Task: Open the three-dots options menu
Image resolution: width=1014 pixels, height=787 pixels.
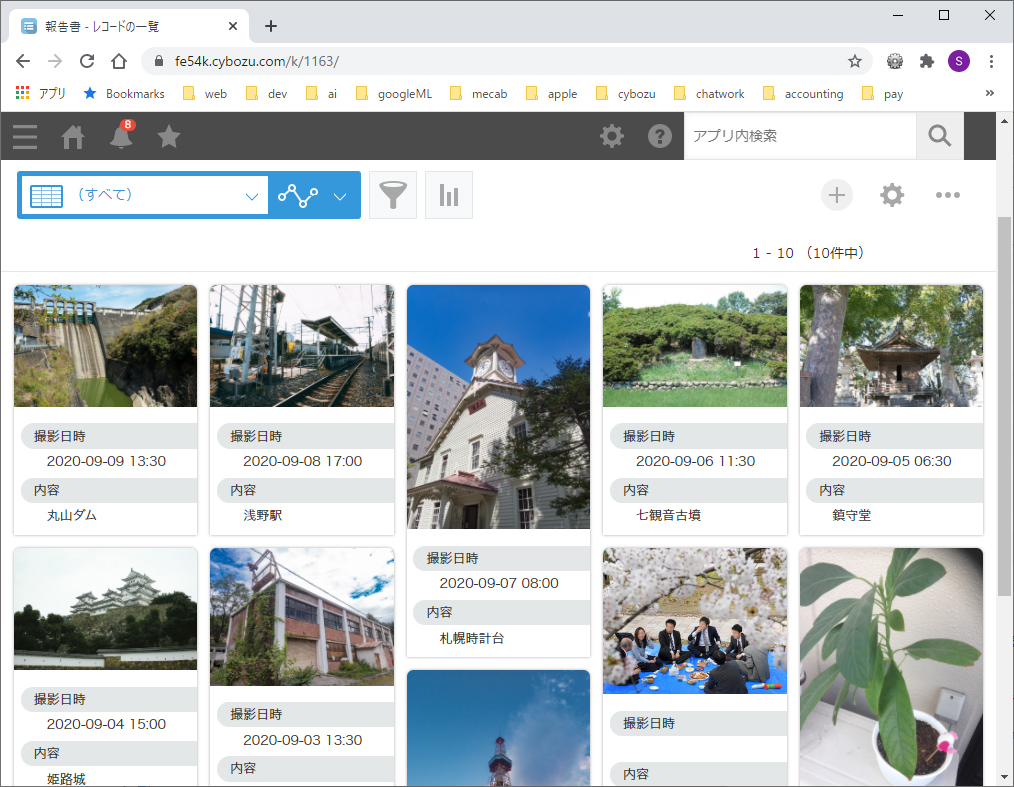Action: tap(947, 195)
